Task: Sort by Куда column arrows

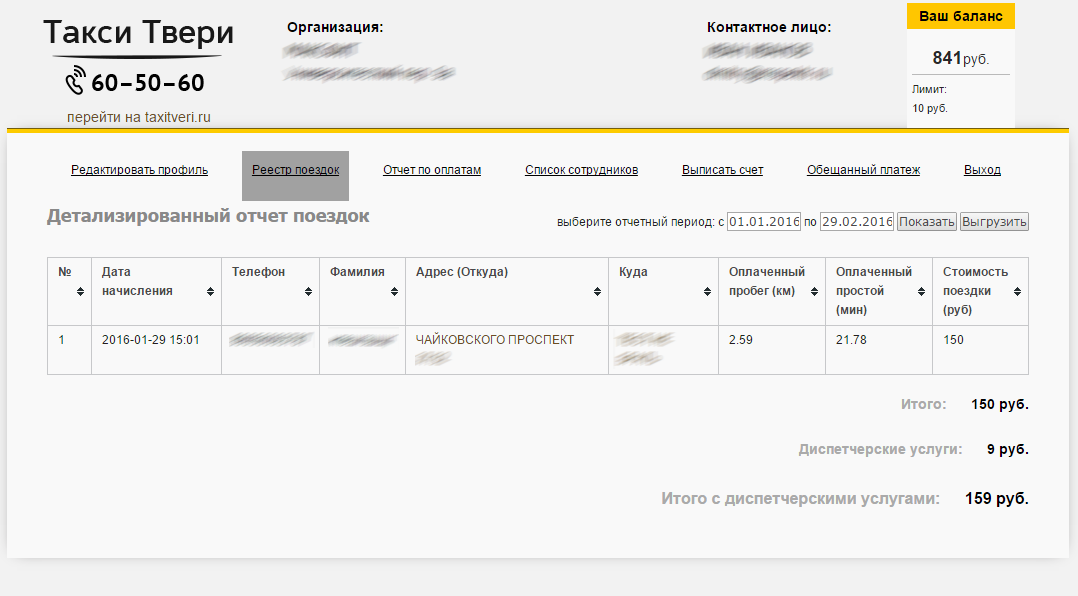Action: tap(707, 291)
